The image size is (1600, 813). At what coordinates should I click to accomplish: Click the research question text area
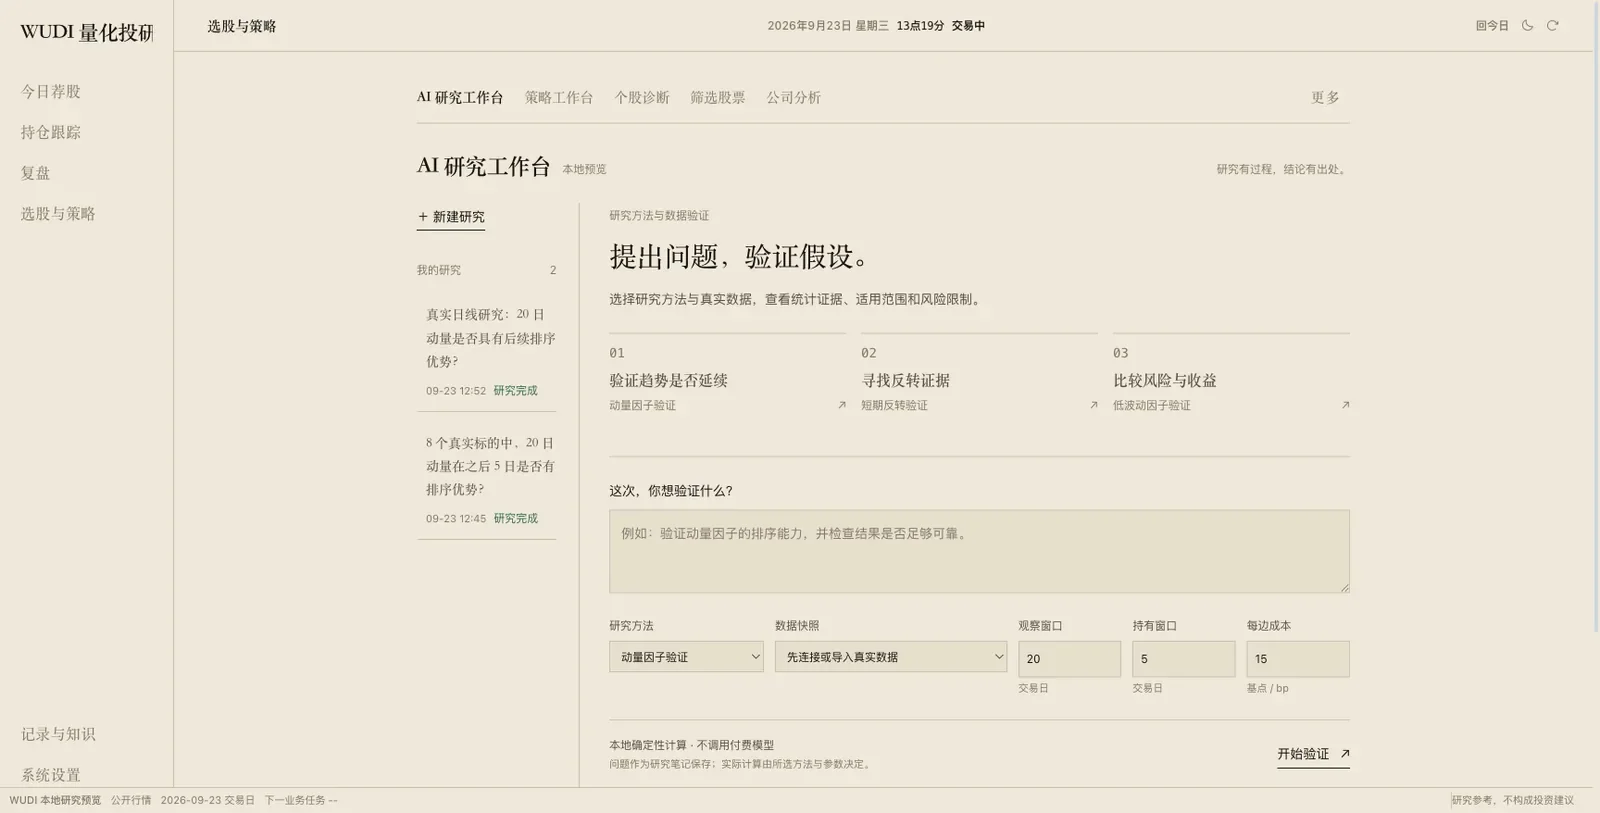click(979, 551)
